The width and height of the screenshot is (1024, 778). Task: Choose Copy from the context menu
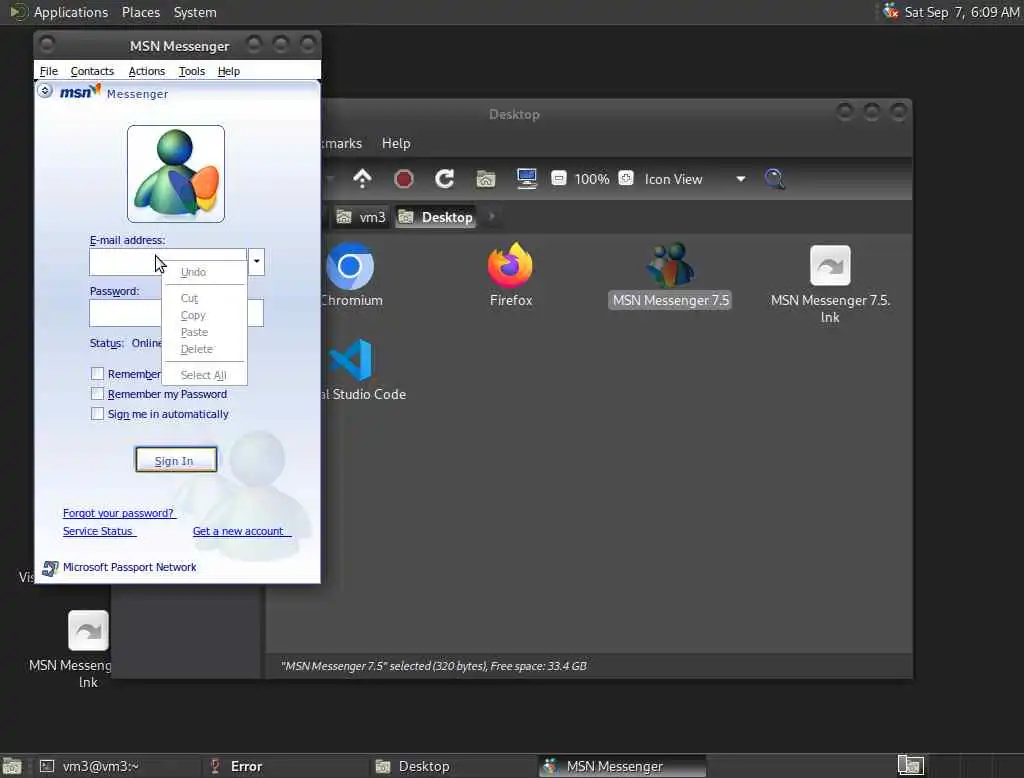204,315
